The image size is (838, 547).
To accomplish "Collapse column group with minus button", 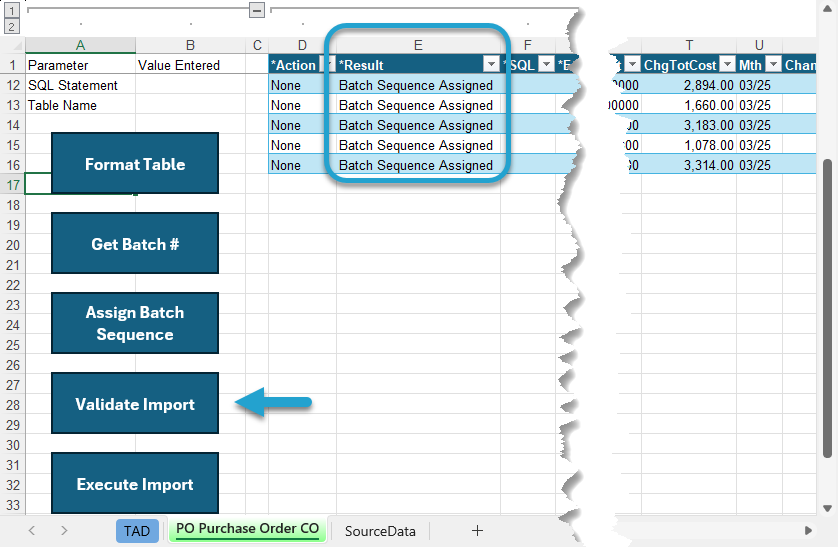I will [x=257, y=10].
